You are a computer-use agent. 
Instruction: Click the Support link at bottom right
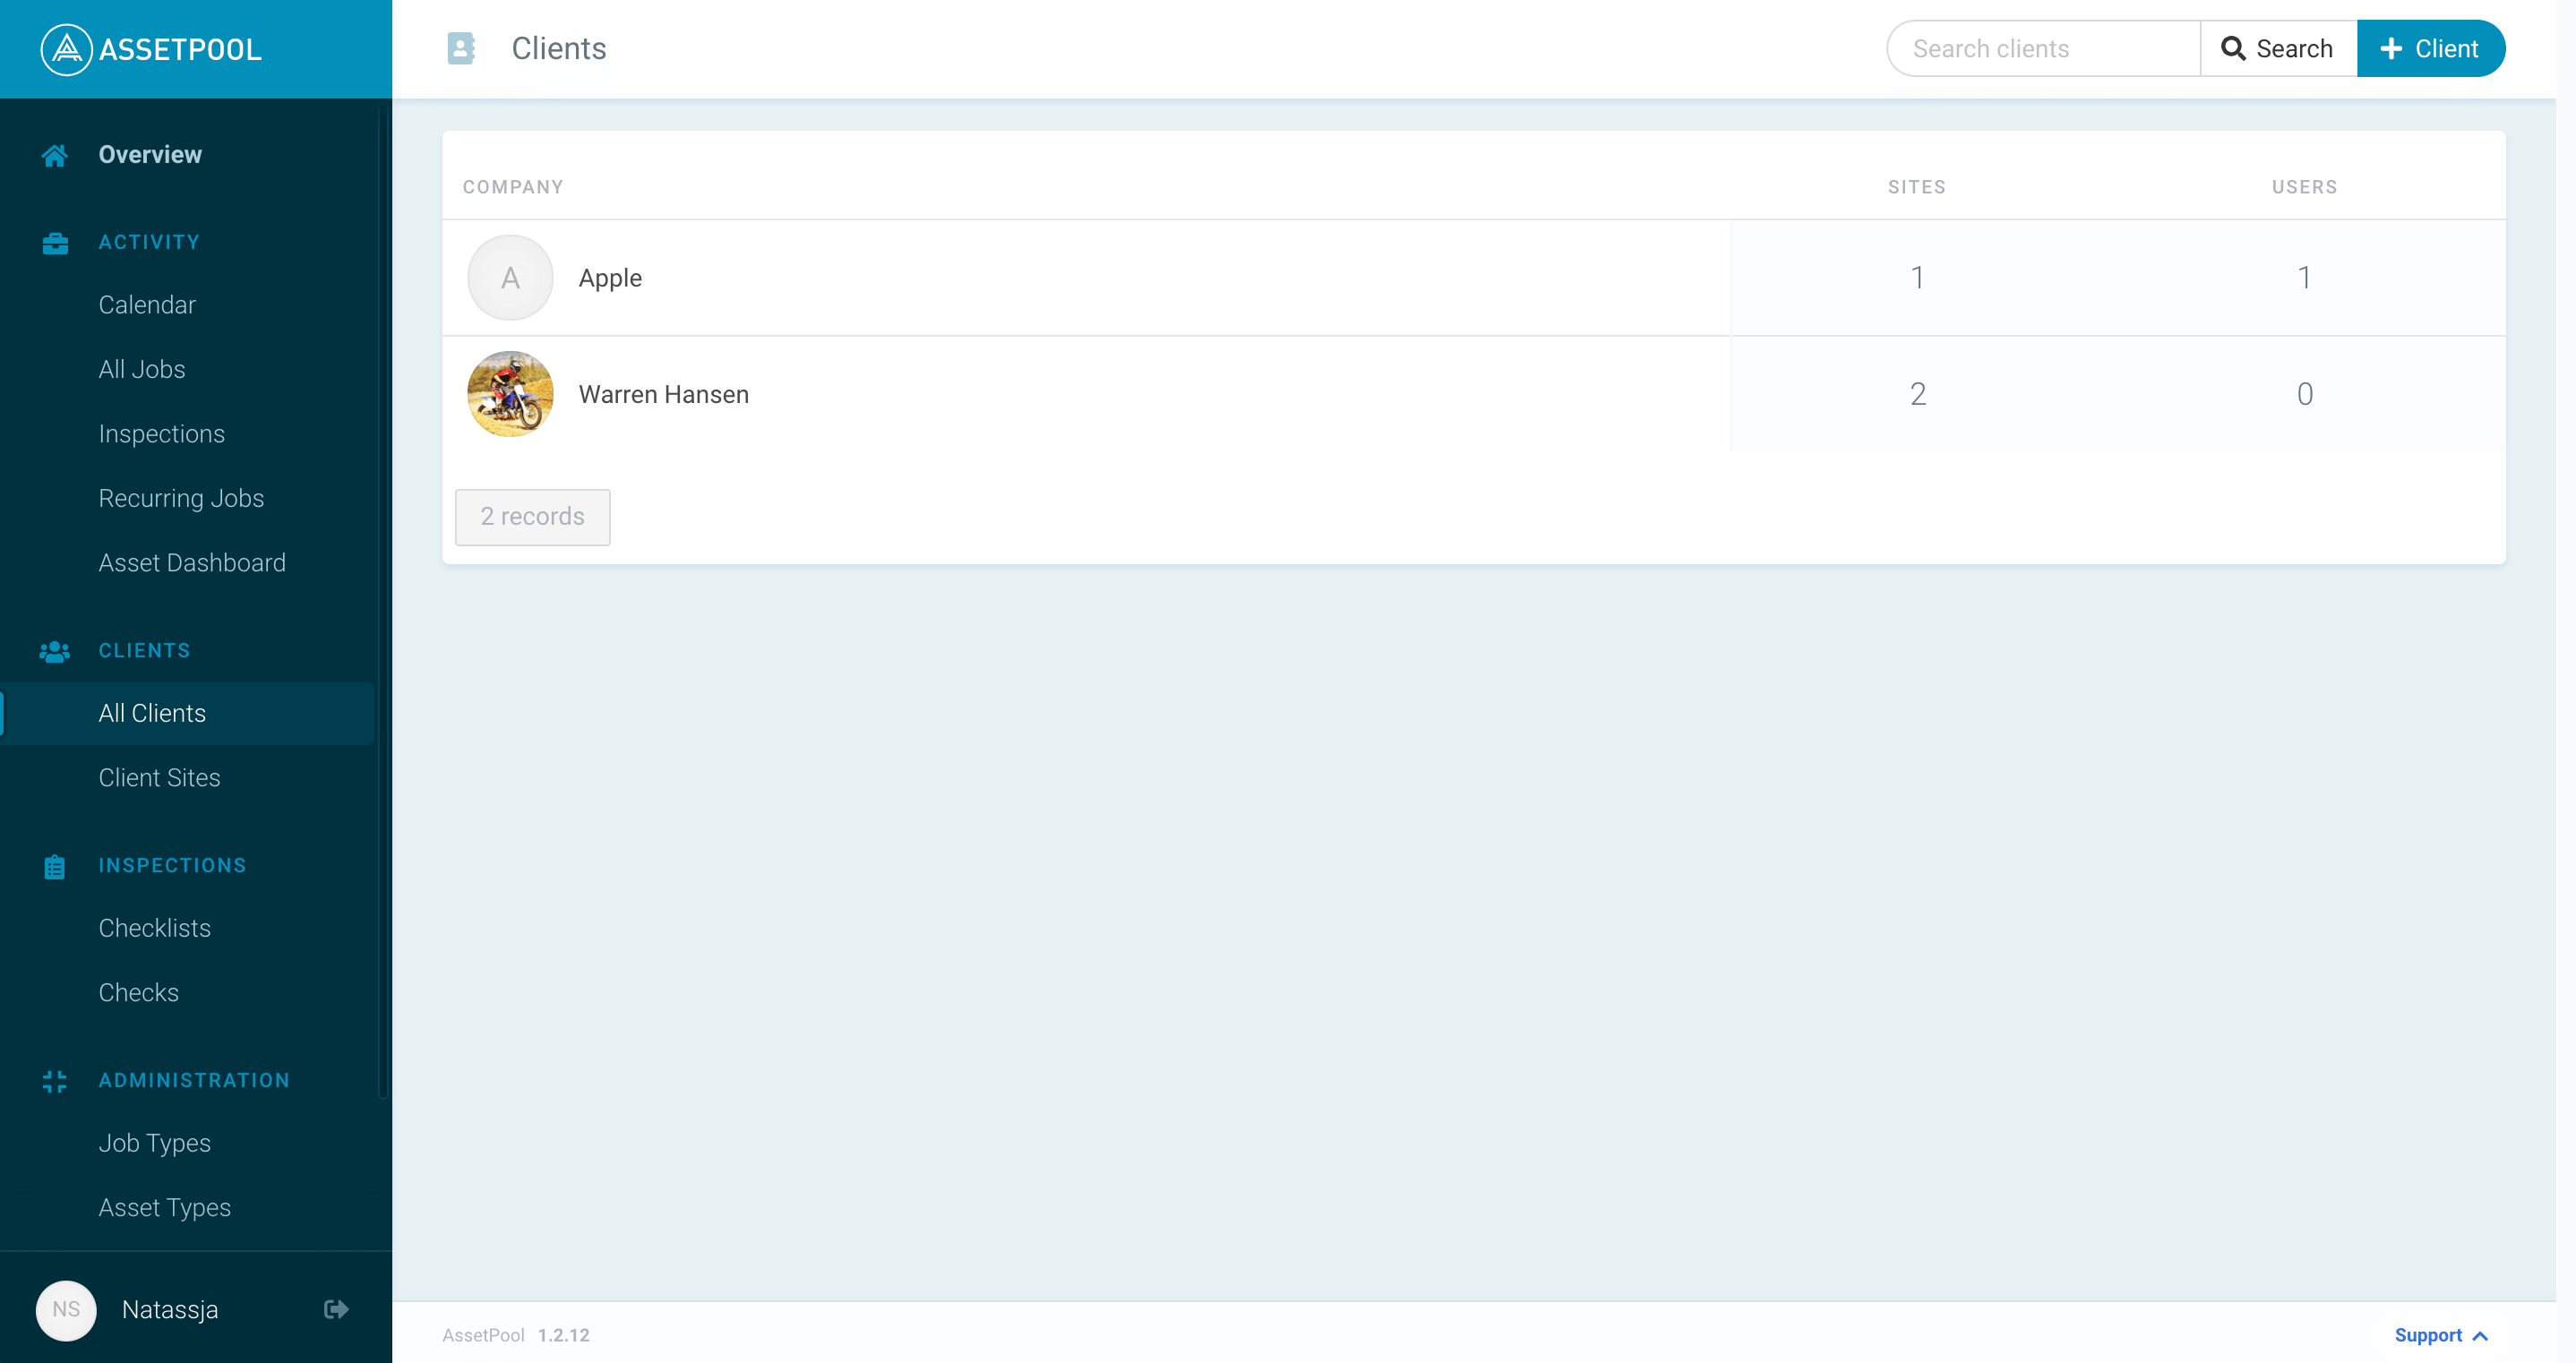[x=2429, y=1335]
